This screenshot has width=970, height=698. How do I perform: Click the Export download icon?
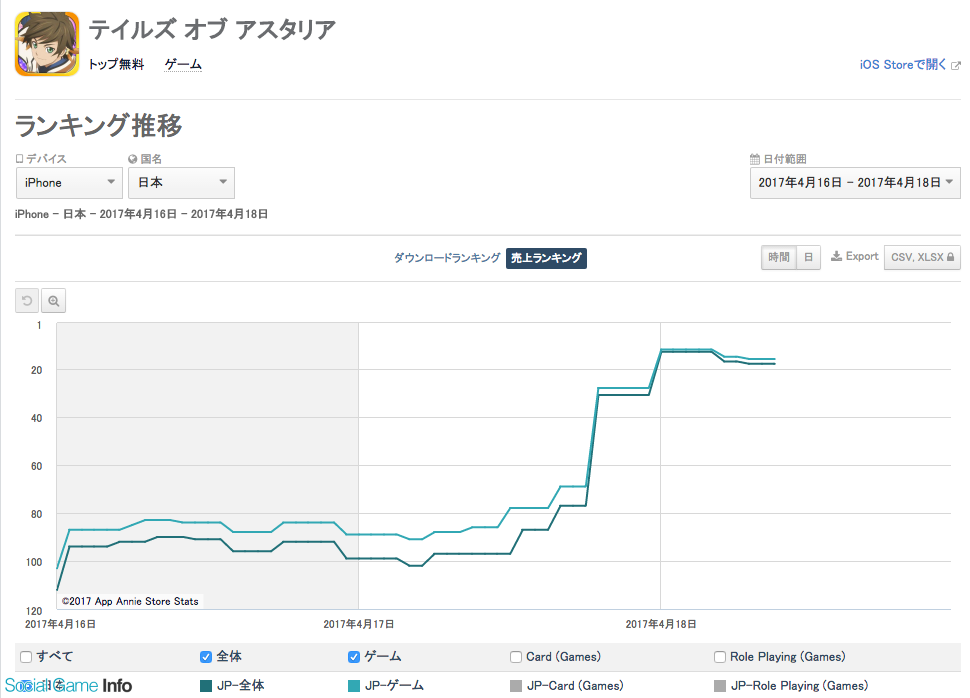coord(836,256)
